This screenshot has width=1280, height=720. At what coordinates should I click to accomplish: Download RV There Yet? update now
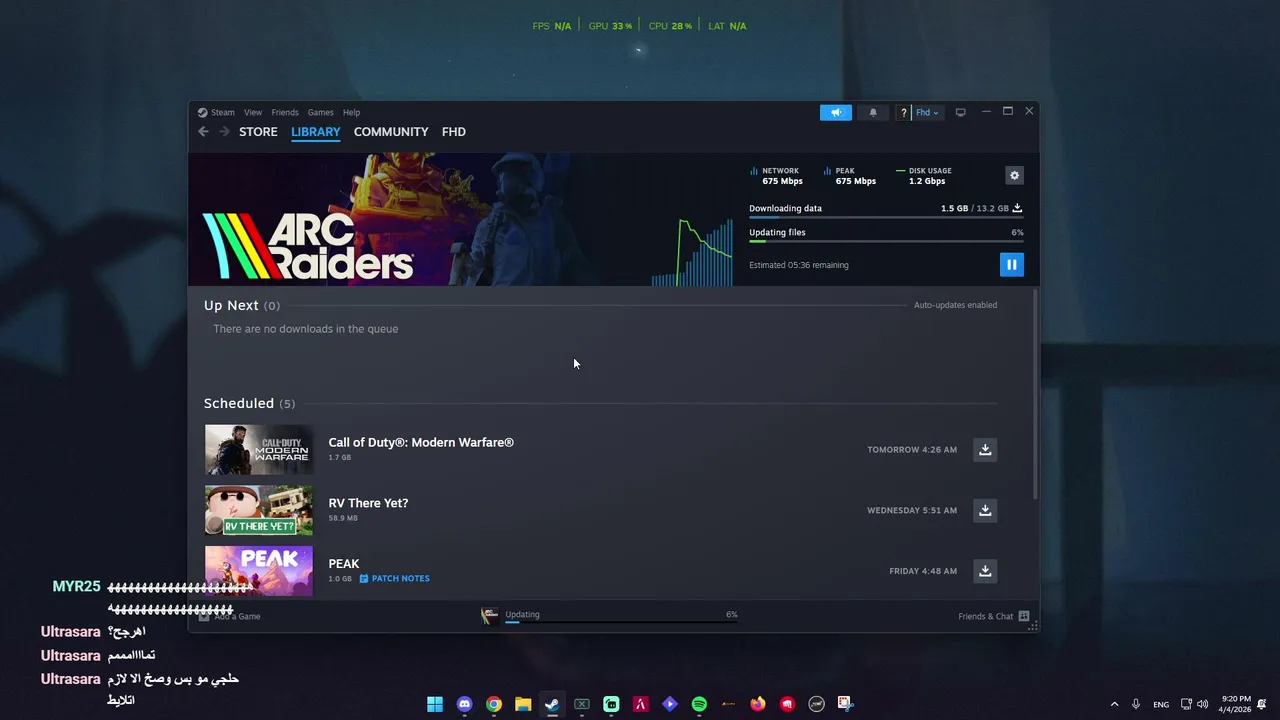[x=985, y=510]
